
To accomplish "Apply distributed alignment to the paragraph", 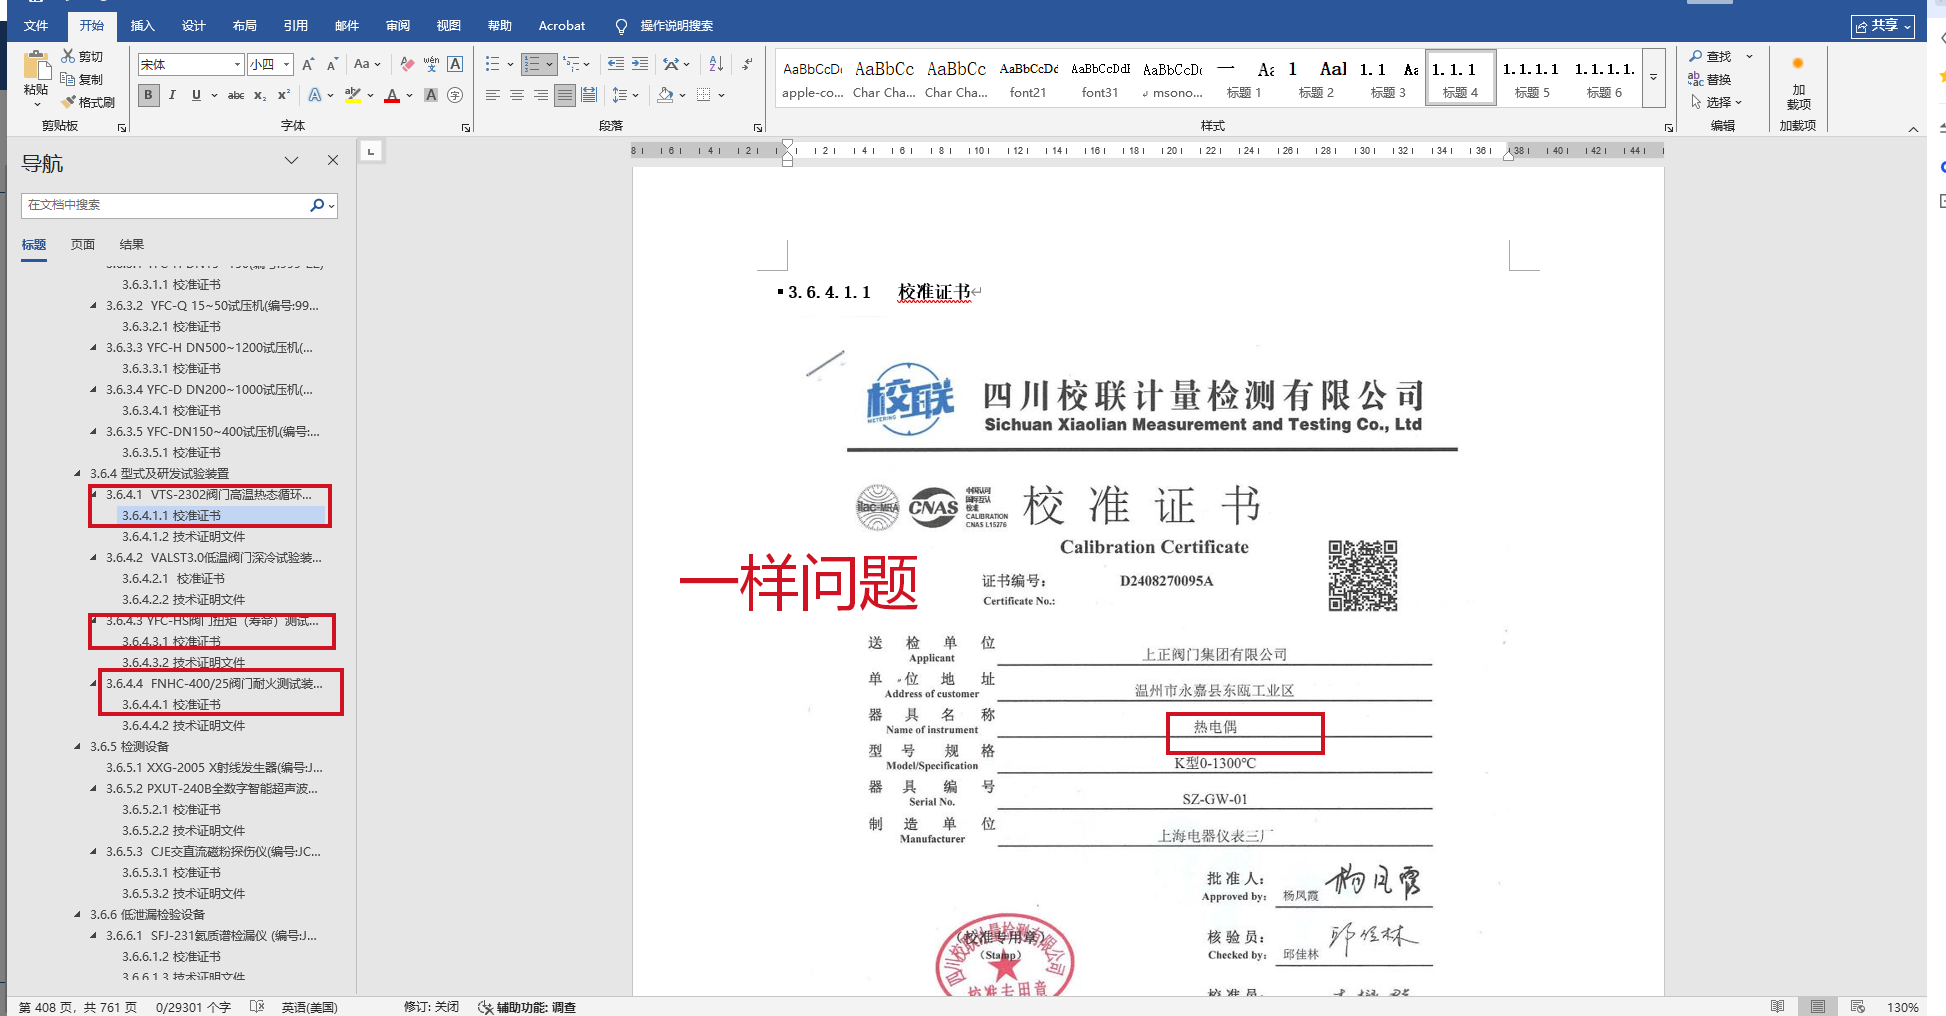I will tap(589, 95).
